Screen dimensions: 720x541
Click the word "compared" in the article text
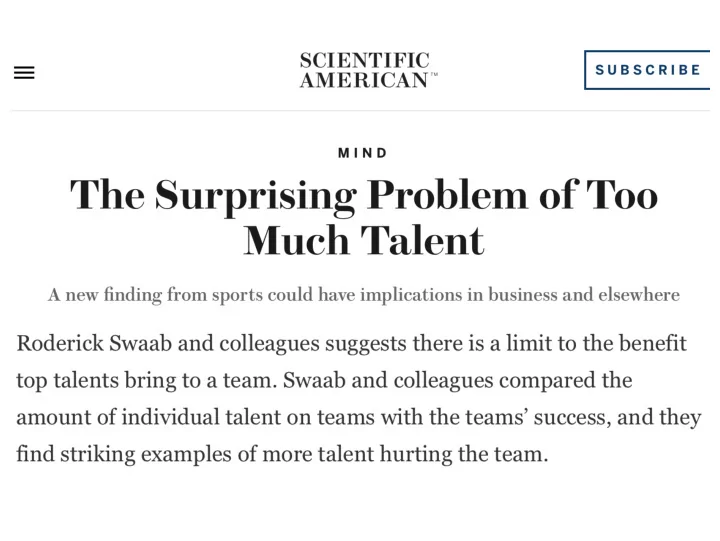(x=546, y=381)
